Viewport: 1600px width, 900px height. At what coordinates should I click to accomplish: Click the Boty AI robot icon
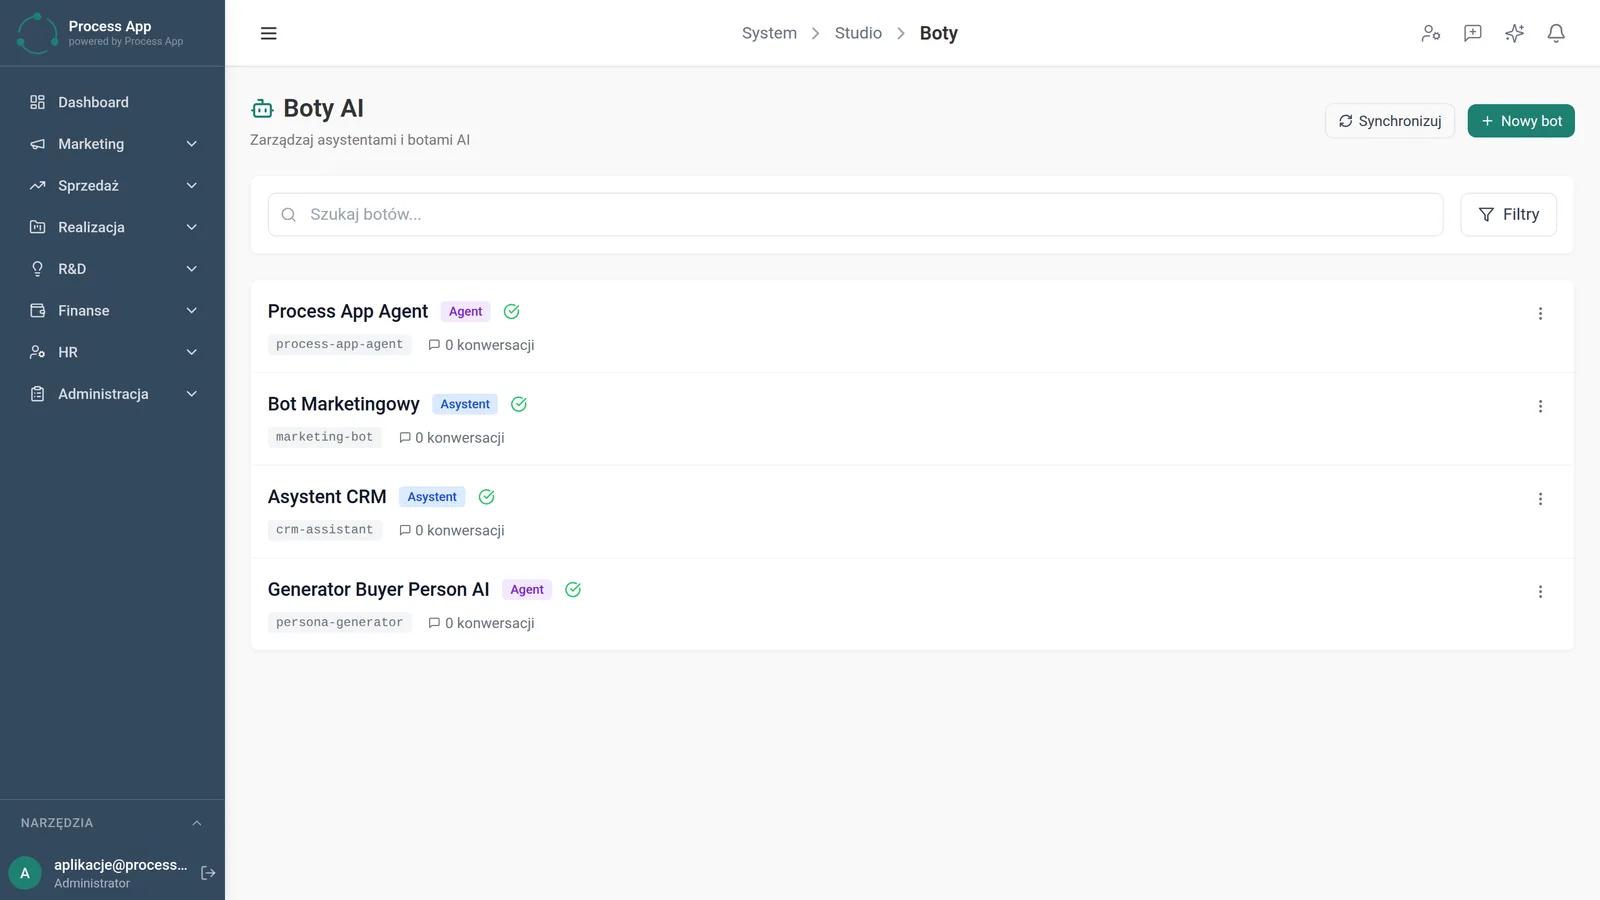tap(262, 108)
